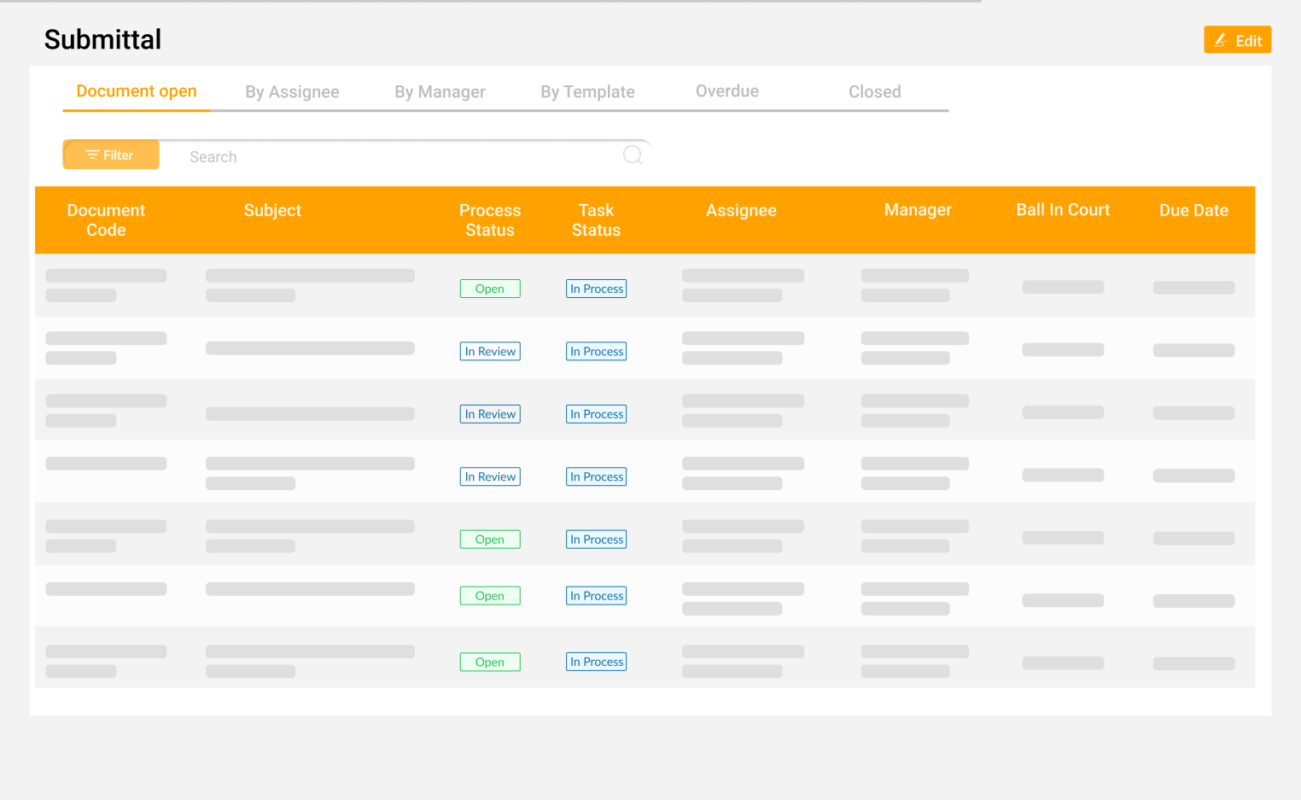Click the filter funnel icon
1301x800 pixels.
[92, 154]
